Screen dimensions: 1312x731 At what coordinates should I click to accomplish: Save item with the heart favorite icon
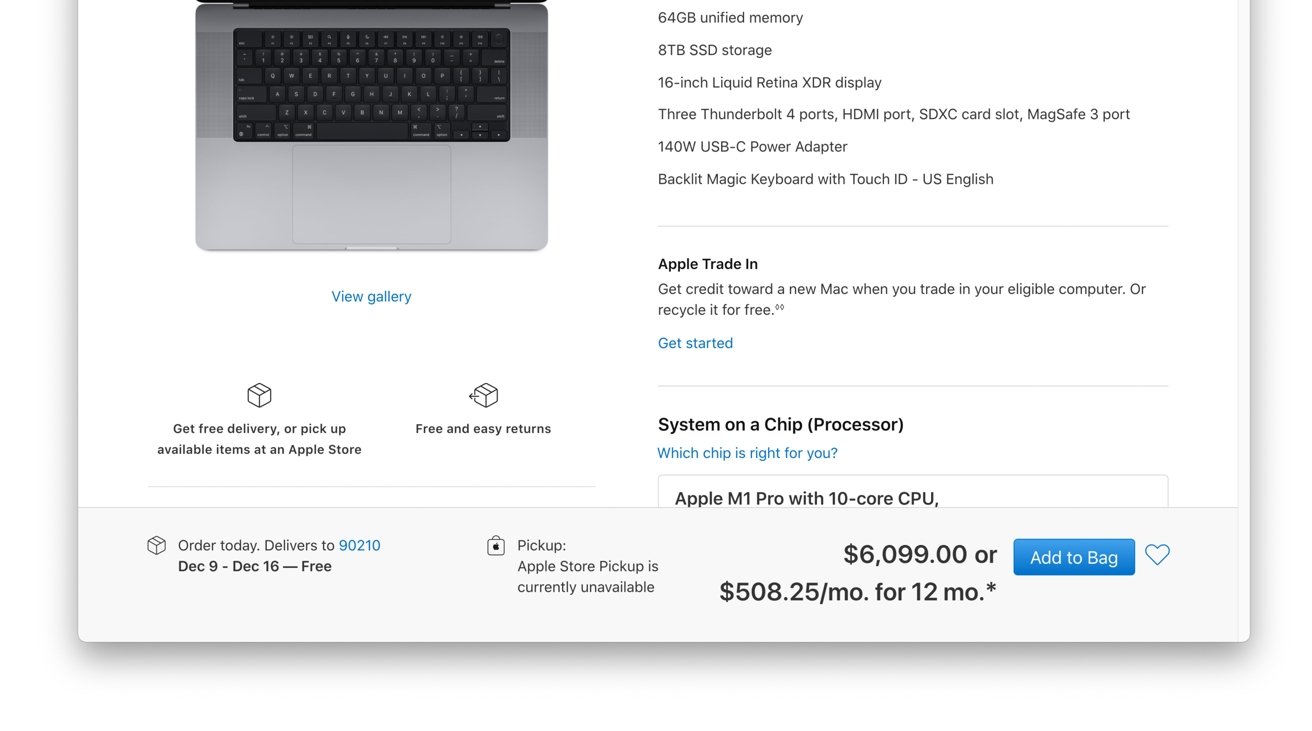click(x=1157, y=555)
